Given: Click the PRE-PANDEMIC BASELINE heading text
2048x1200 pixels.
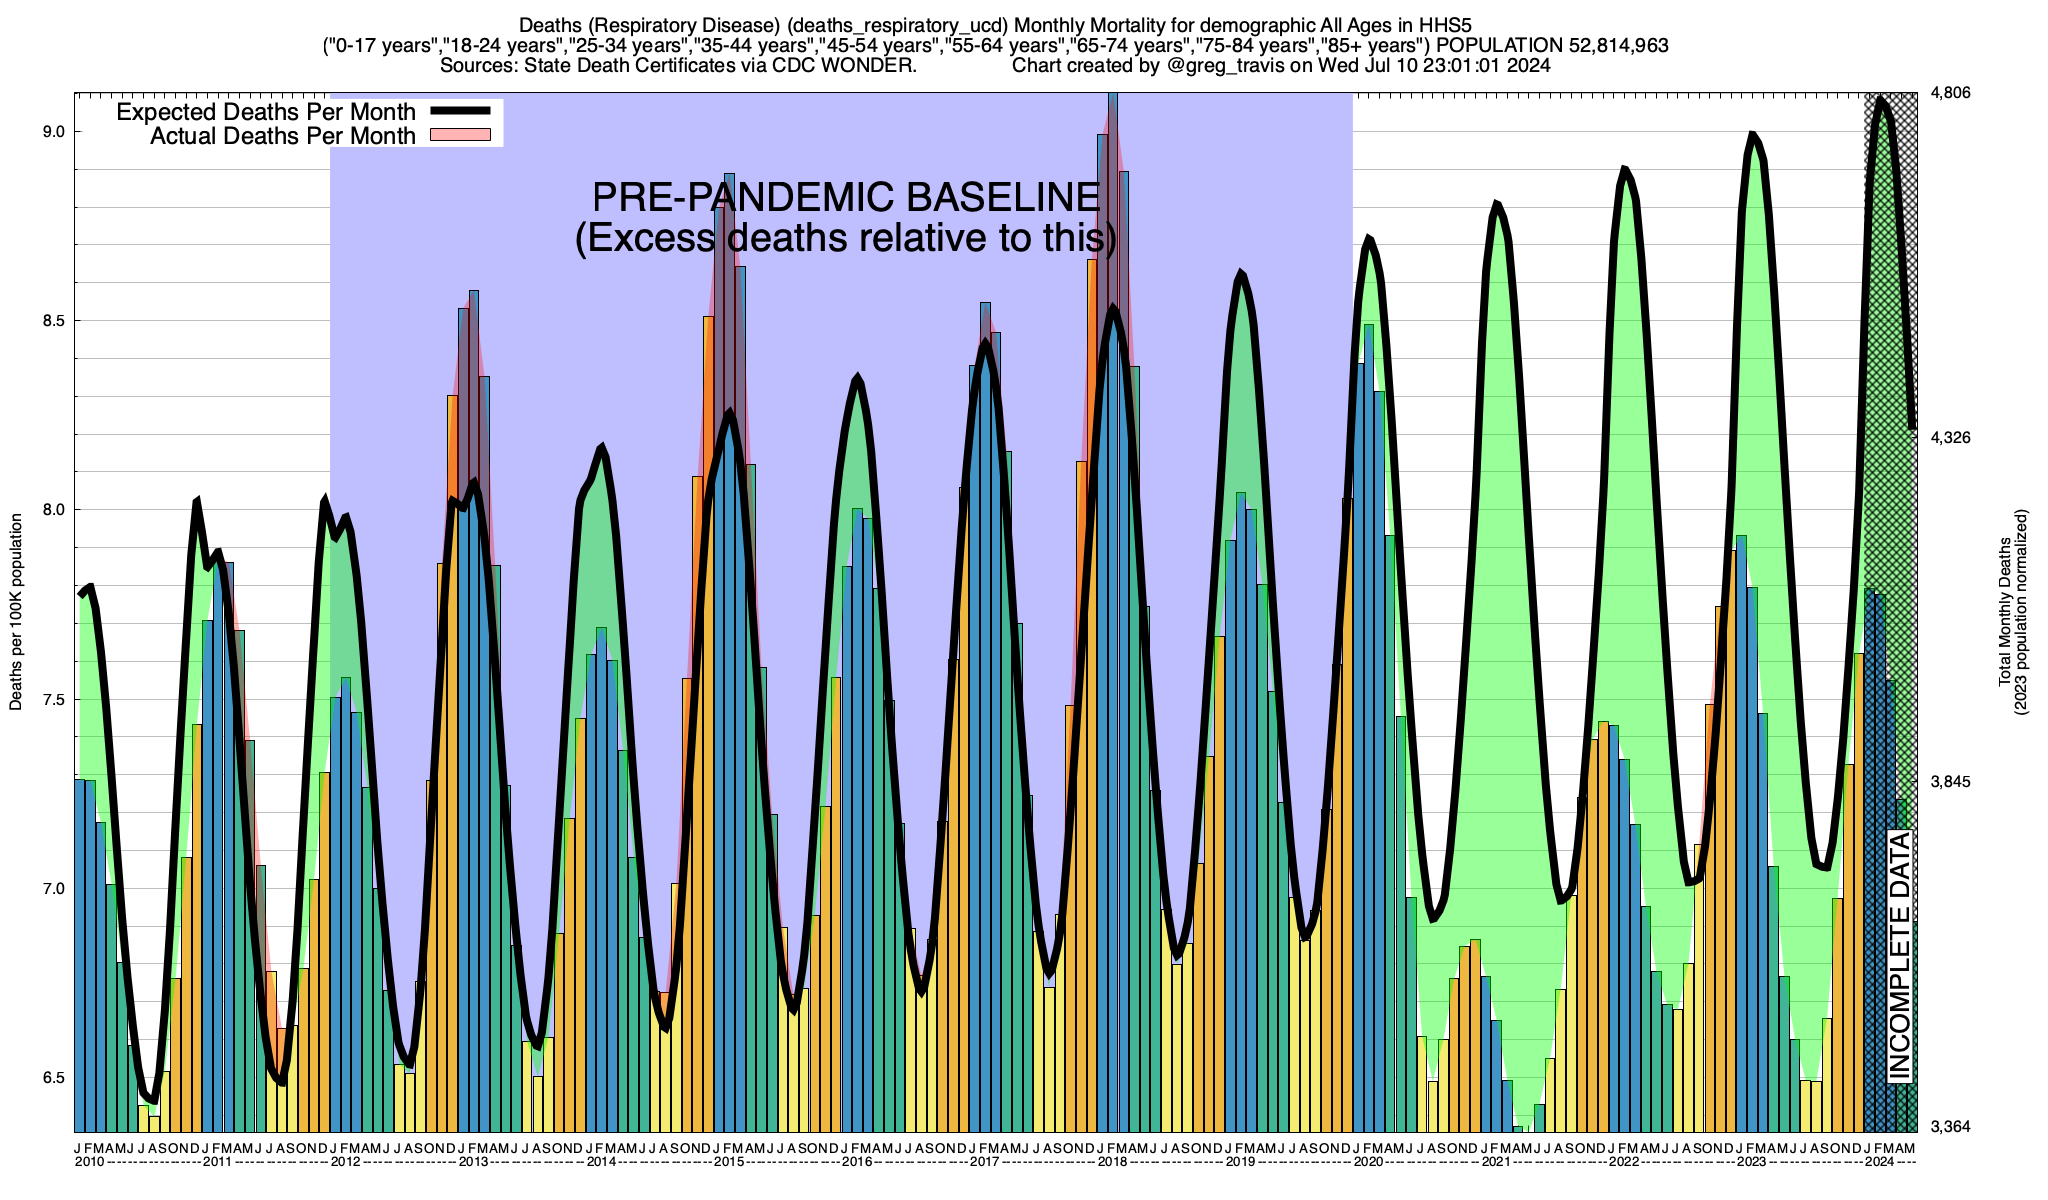Looking at the screenshot, I should (846, 197).
